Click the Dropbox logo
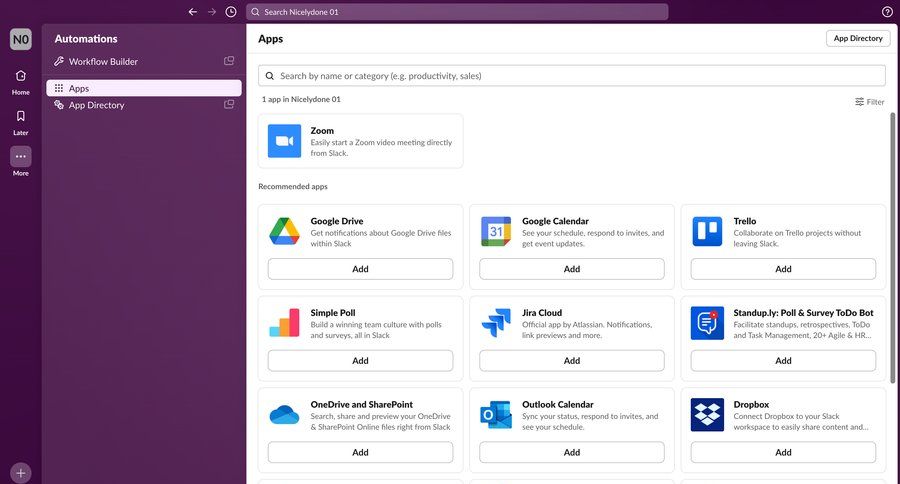Viewport: 900px width, 484px height. (x=707, y=415)
